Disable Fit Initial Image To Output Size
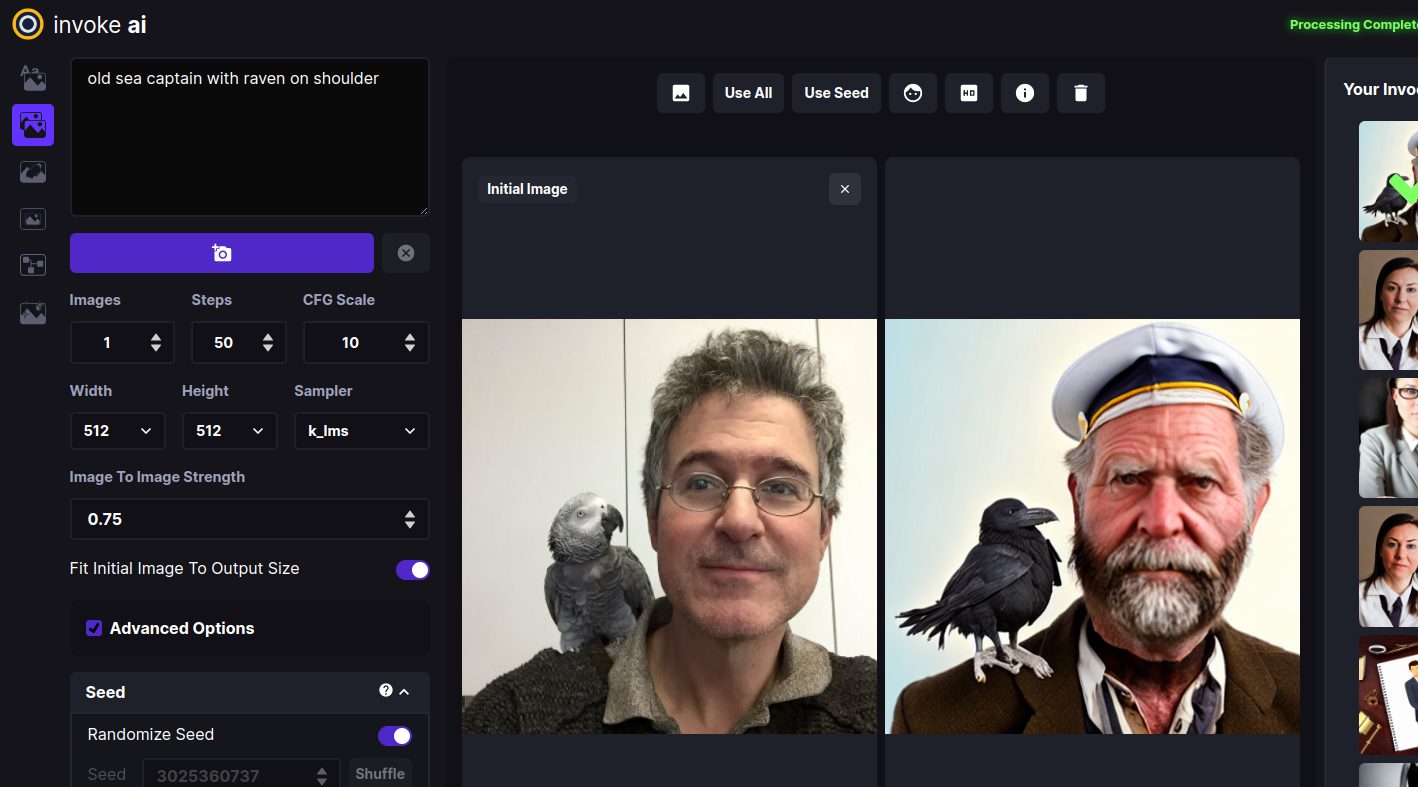 (412, 569)
